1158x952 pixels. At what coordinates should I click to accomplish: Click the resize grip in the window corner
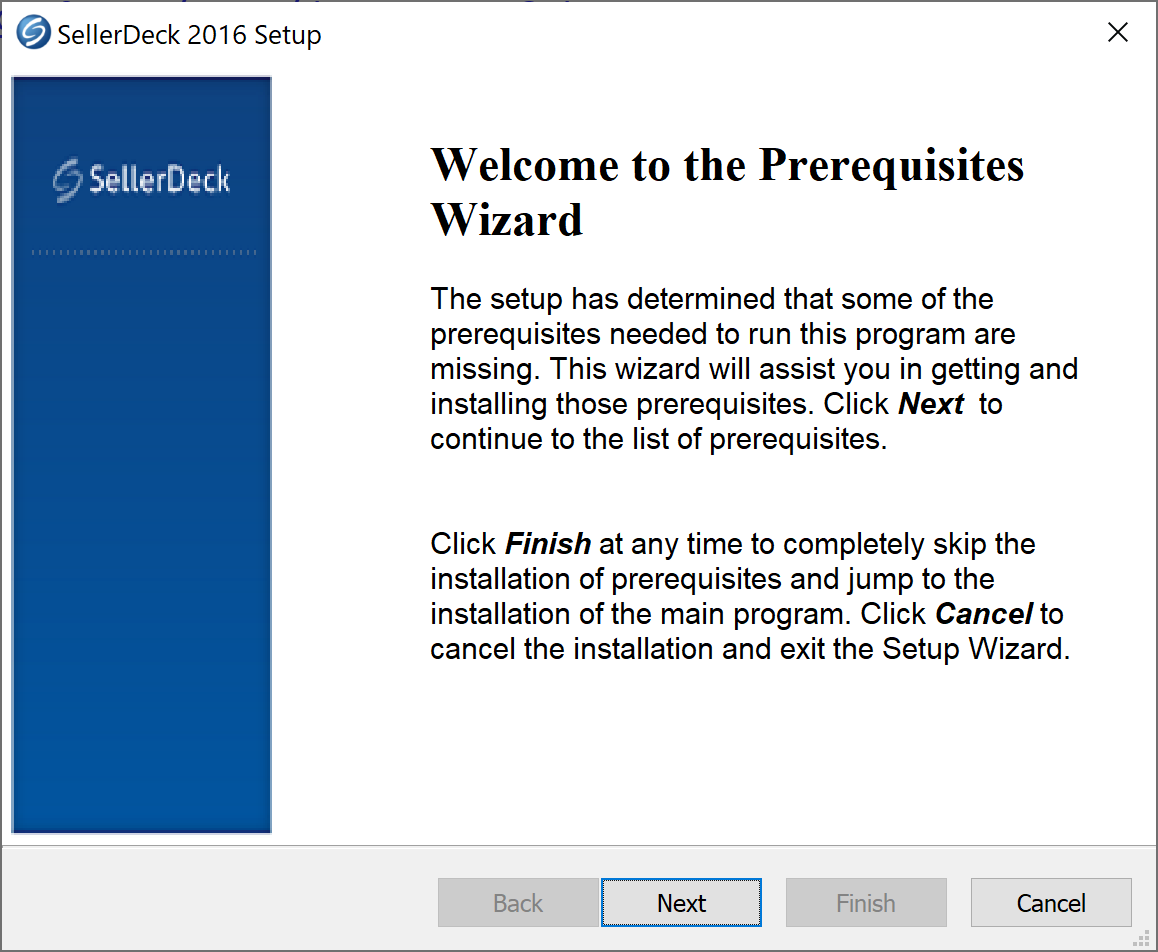tap(1143, 938)
